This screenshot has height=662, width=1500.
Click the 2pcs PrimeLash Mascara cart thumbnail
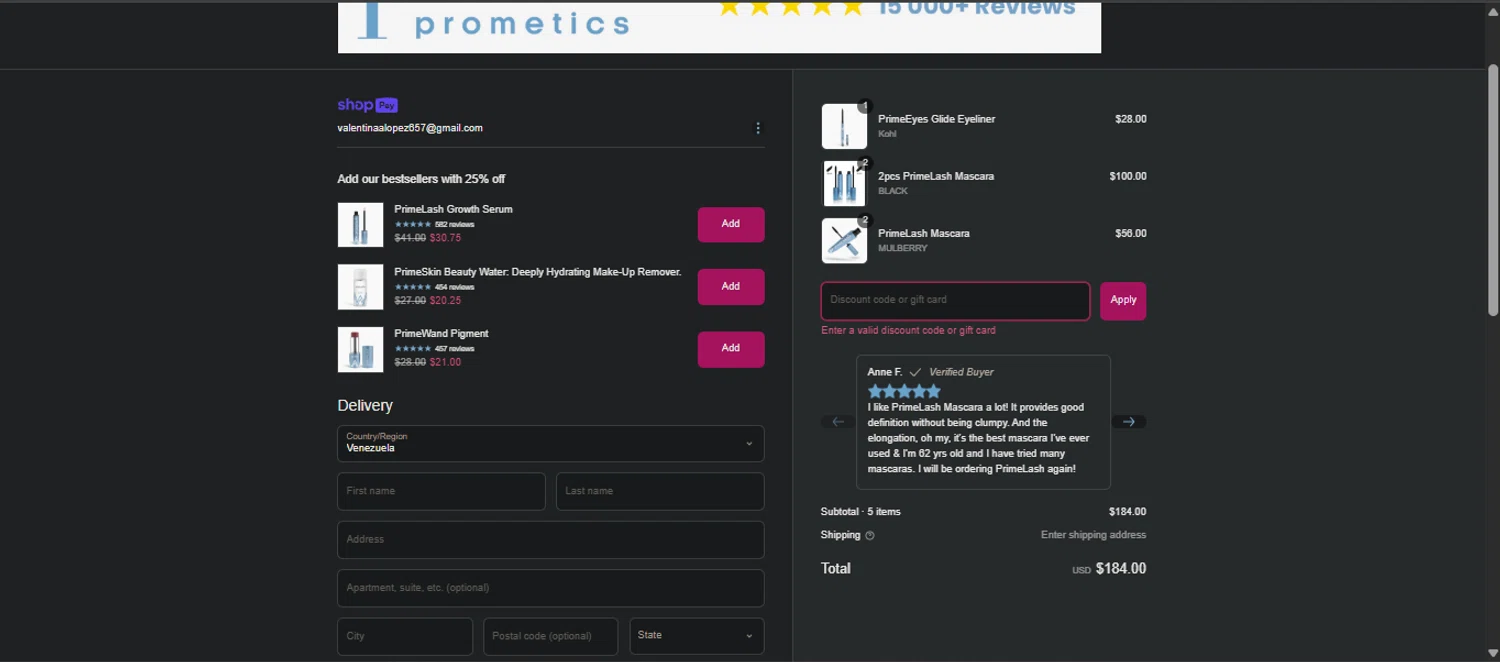[844, 183]
